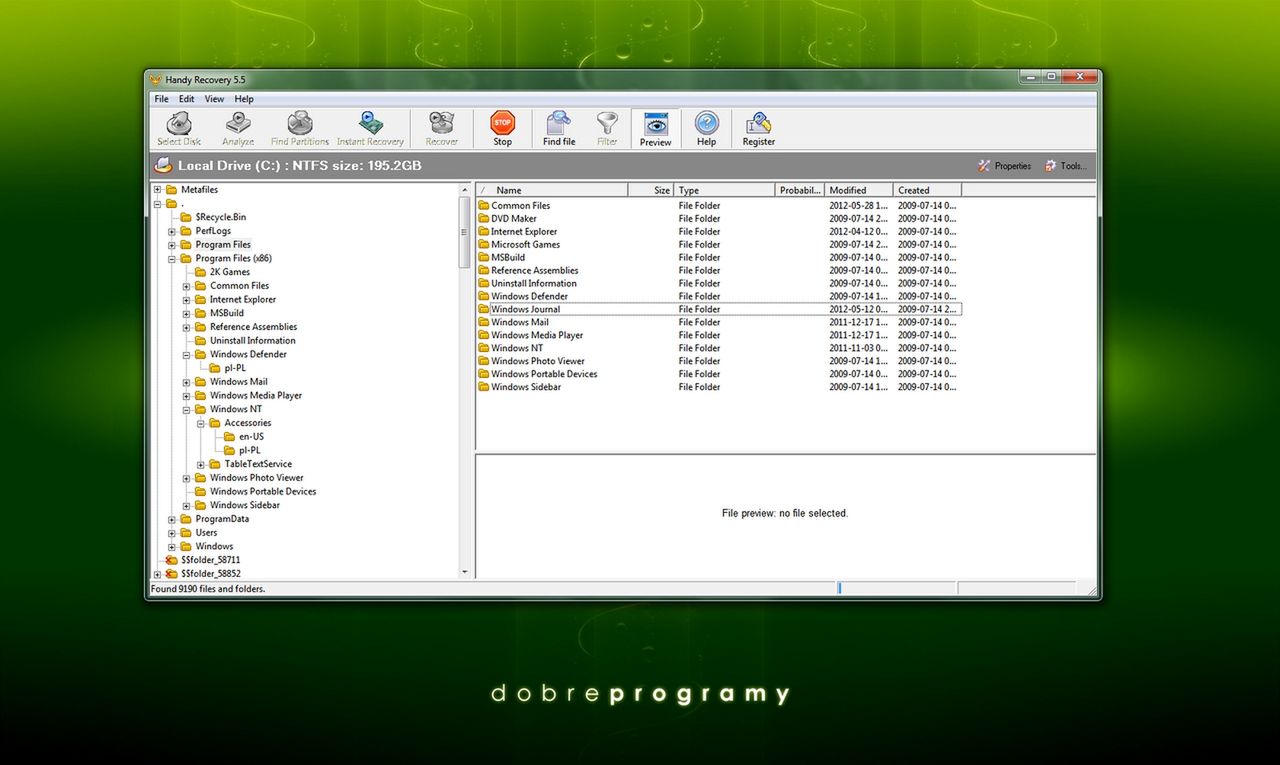Click the folder icon beside DVD Maker
This screenshot has width=1280, height=765.
click(x=484, y=219)
